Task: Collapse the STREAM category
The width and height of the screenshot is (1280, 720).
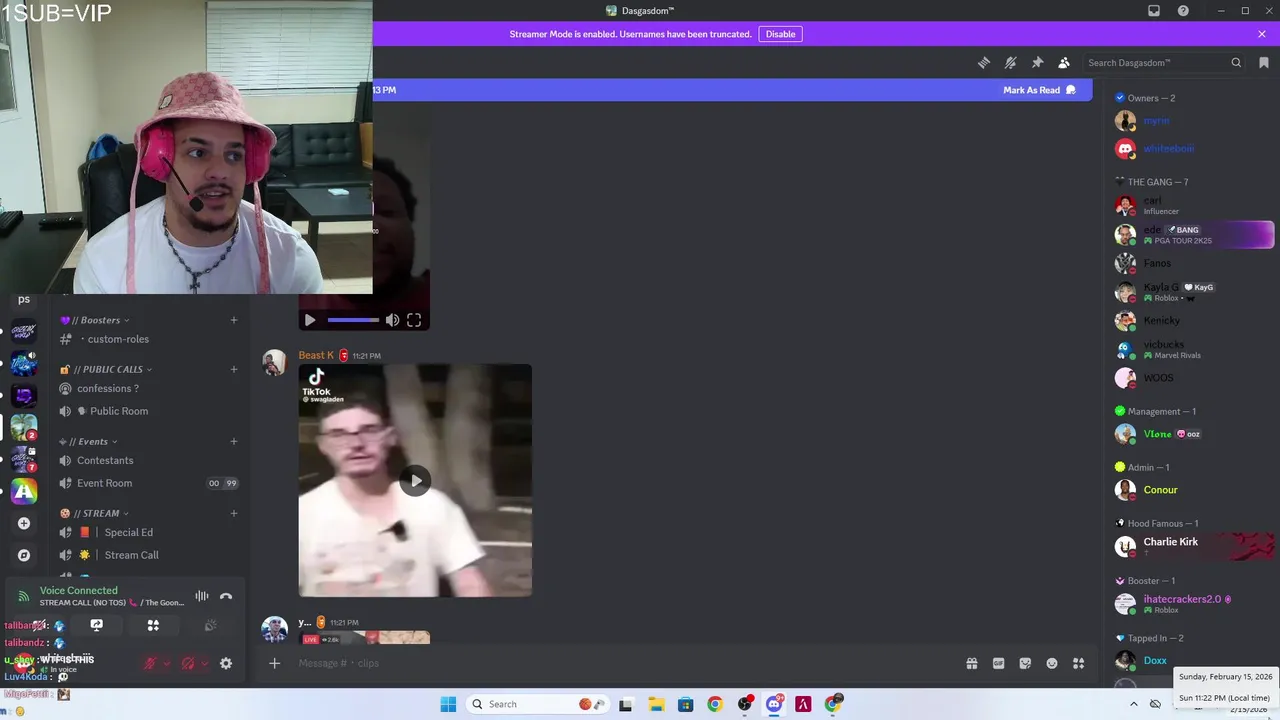Action: 95,513
